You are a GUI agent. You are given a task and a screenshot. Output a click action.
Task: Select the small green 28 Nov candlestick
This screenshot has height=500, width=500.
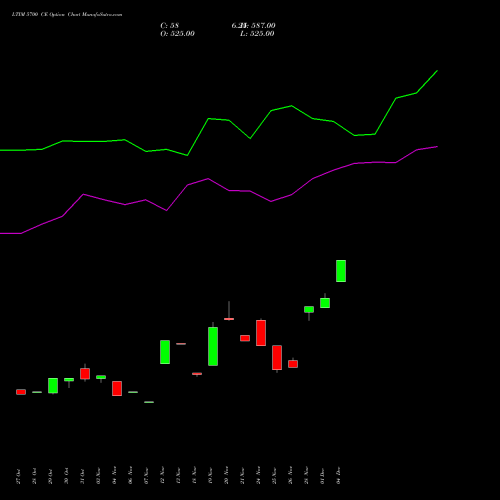(309, 310)
